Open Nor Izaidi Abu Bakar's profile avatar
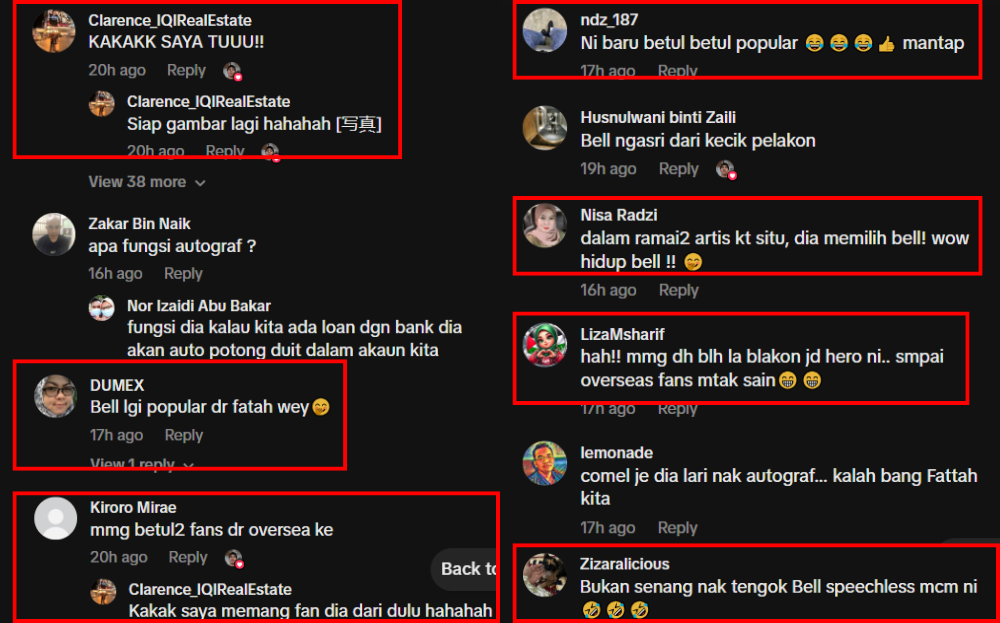This screenshot has height=623, width=1000. click(101, 309)
